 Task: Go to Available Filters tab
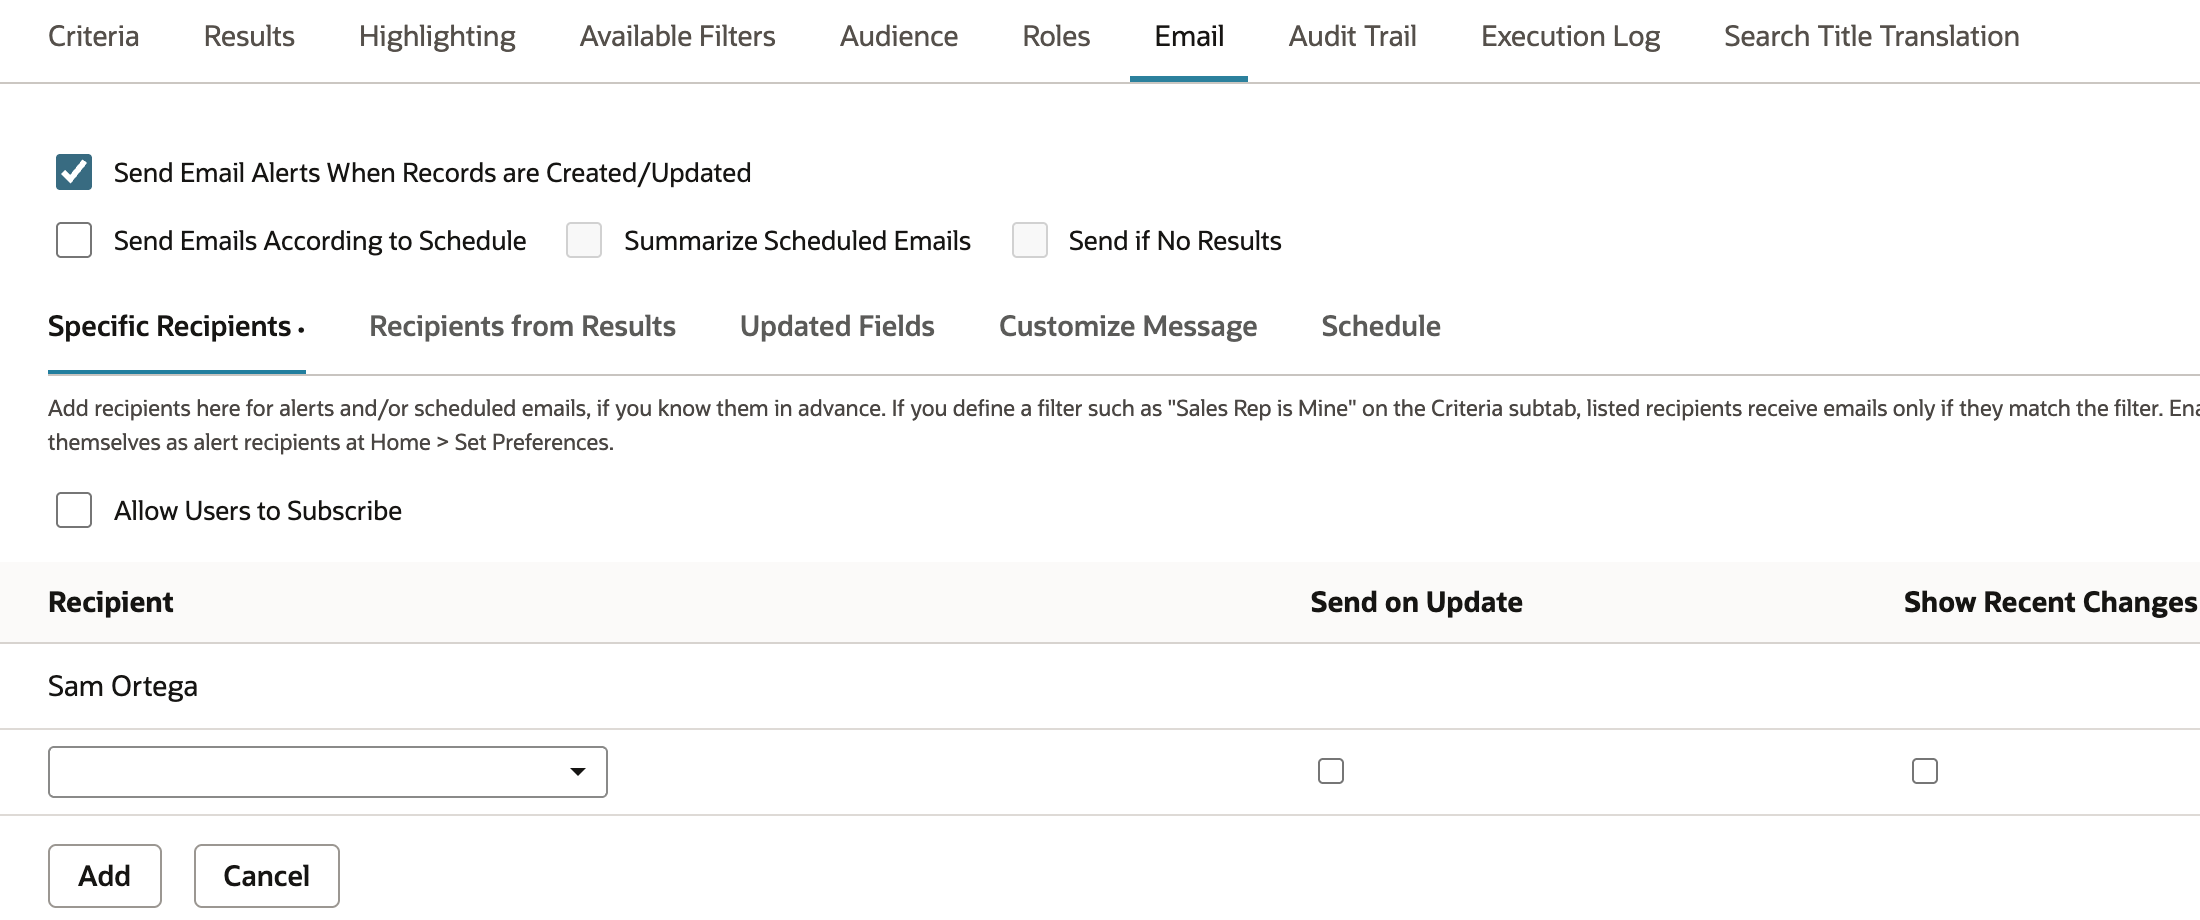(677, 37)
